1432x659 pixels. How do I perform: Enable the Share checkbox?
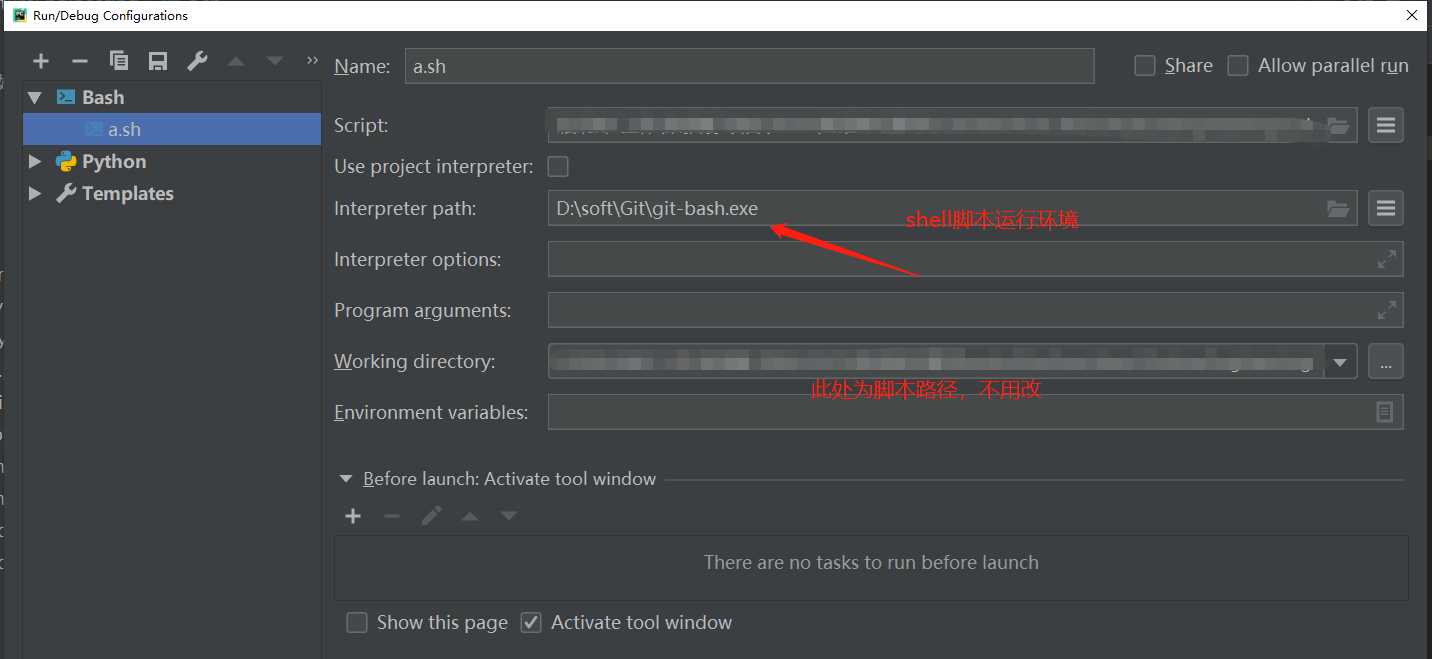(x=1143, y=64)
